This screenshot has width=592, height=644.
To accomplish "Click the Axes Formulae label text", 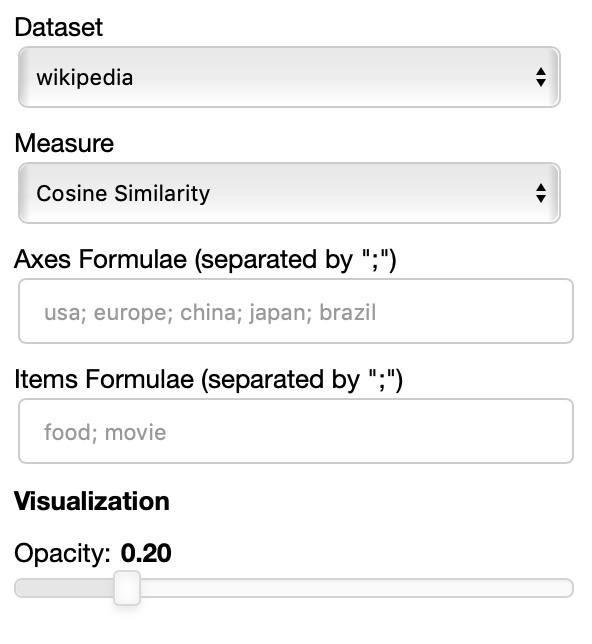I will [x=205, y=260].
